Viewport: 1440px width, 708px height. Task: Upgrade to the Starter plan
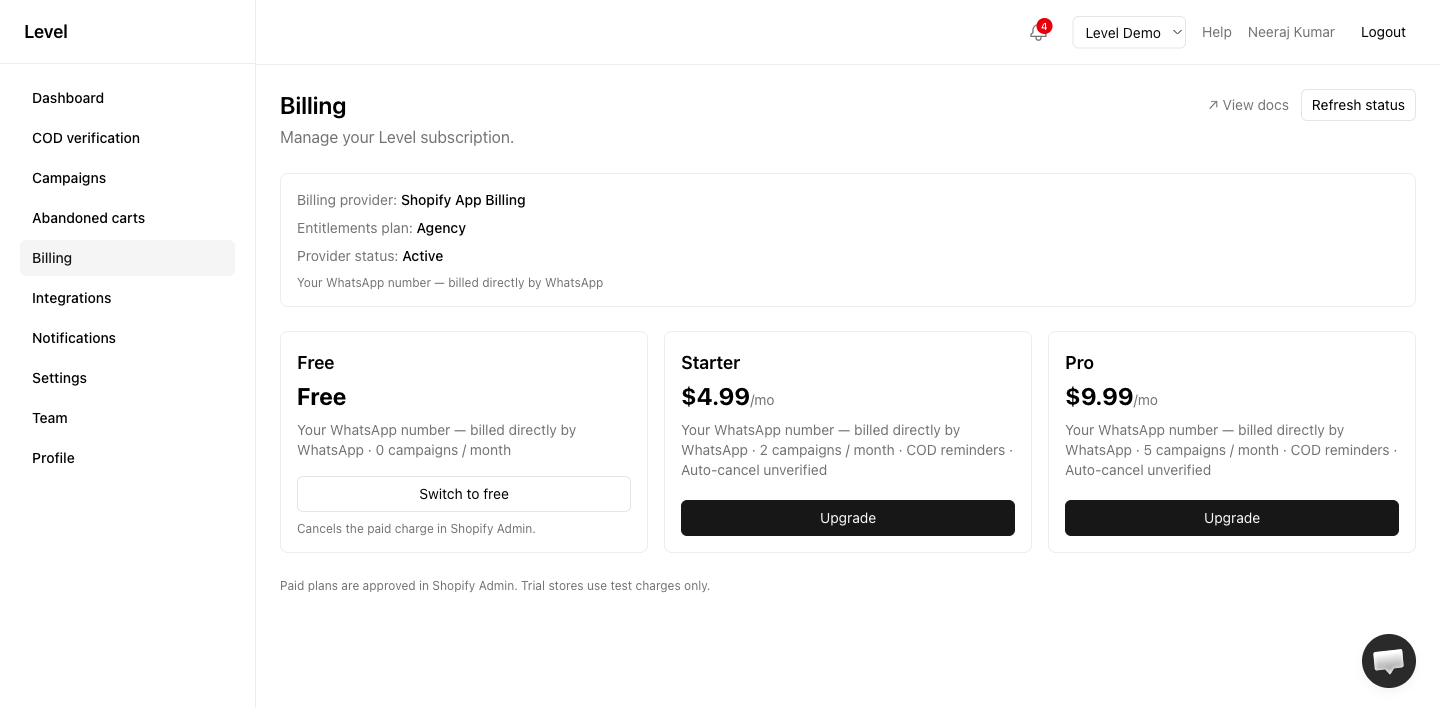pyautogui.click(x=848, y=518)
